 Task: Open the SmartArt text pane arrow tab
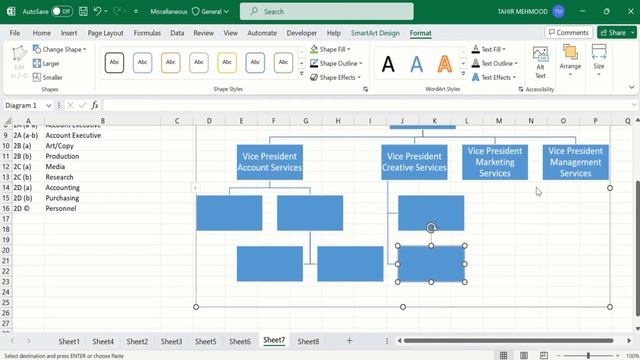[195, 188]
